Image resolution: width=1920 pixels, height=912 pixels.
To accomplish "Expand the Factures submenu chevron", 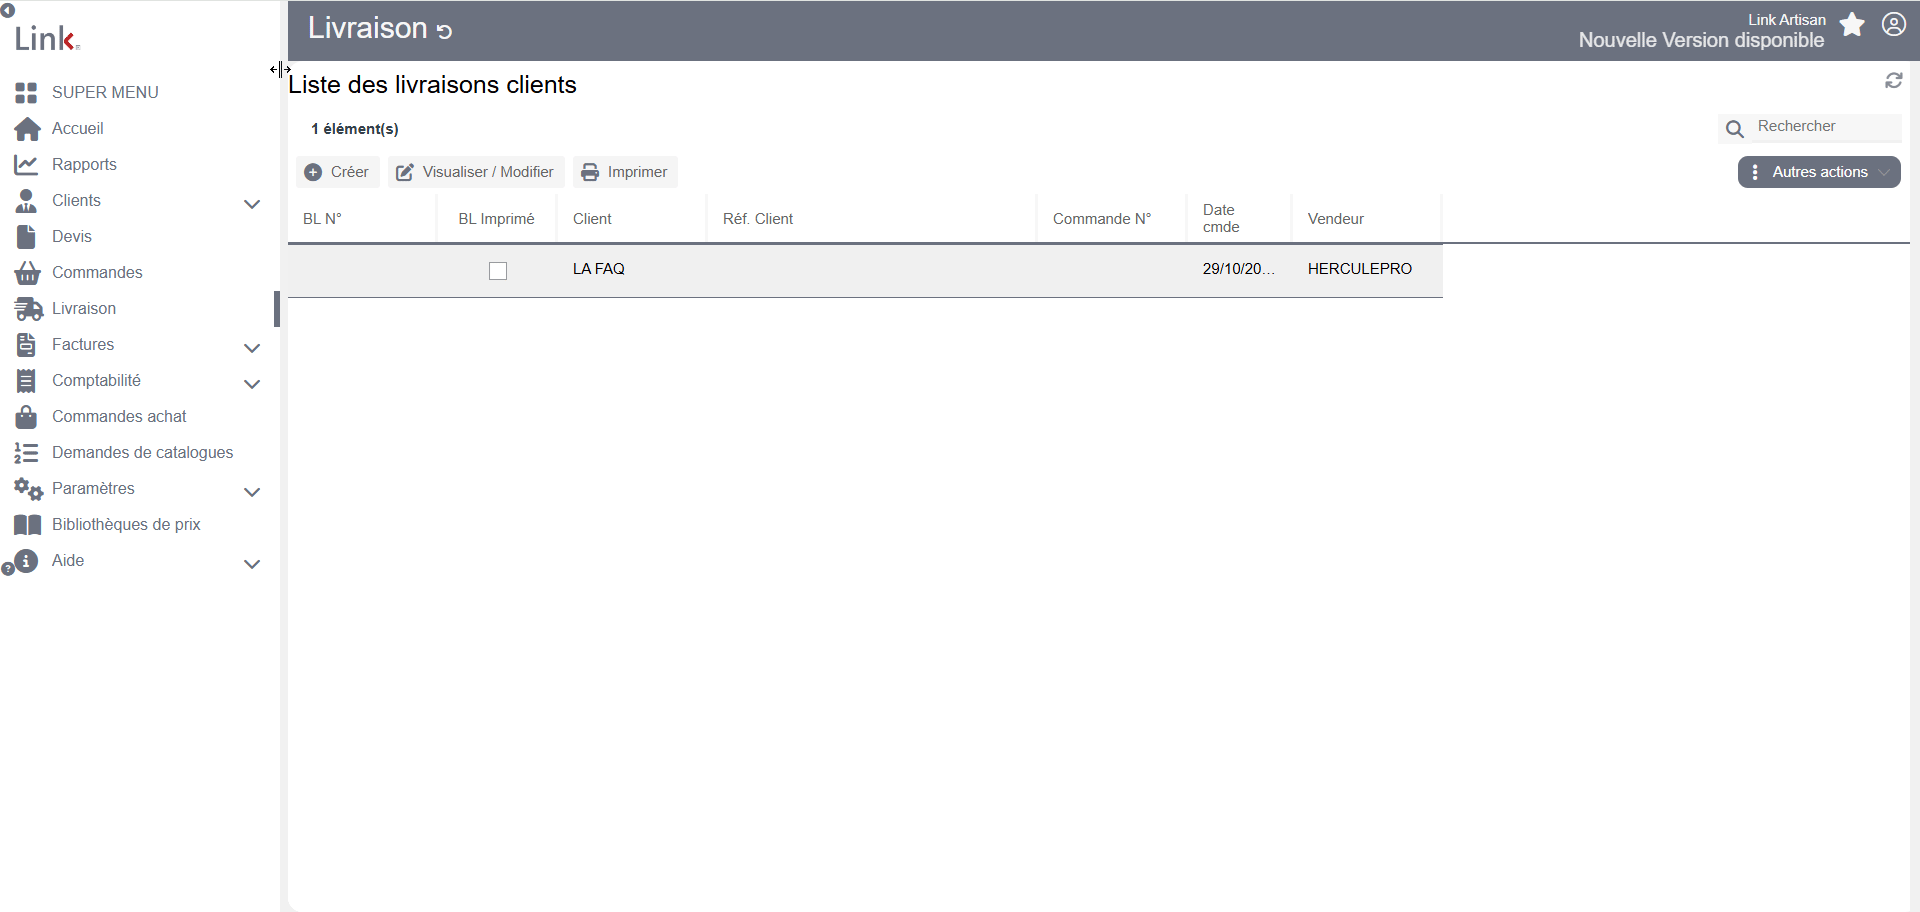I will pos(252,348).
